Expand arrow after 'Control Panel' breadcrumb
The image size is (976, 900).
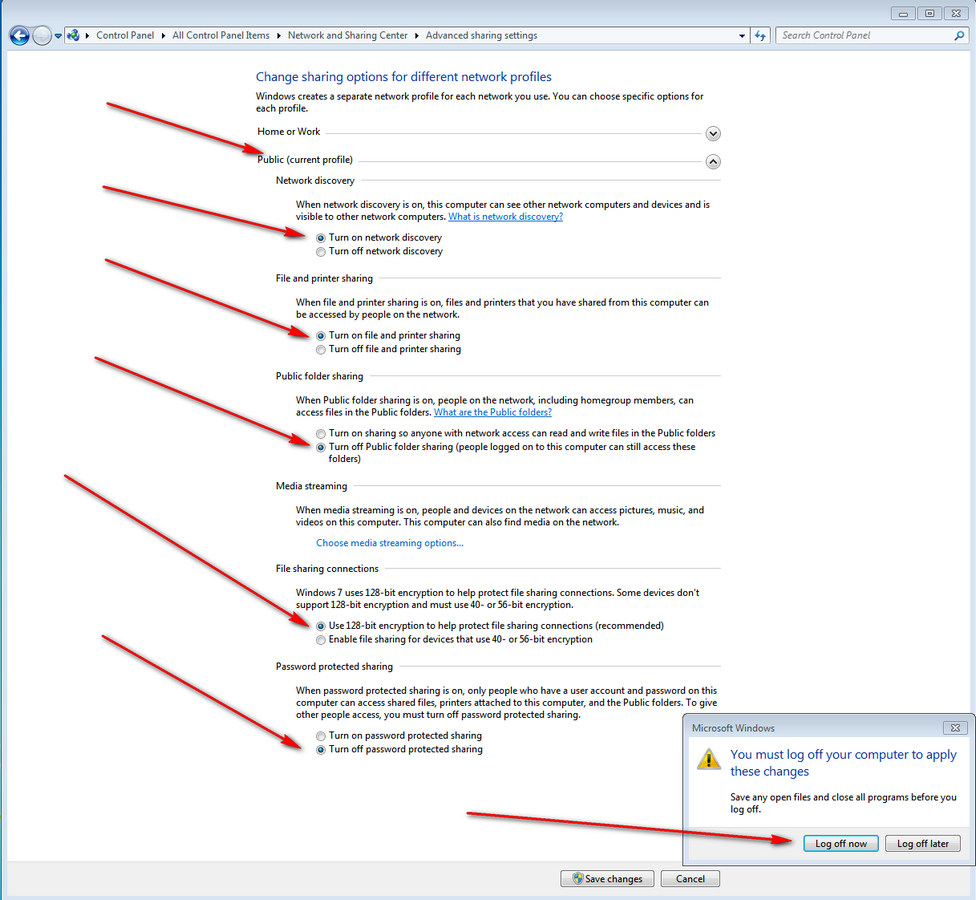163,36
